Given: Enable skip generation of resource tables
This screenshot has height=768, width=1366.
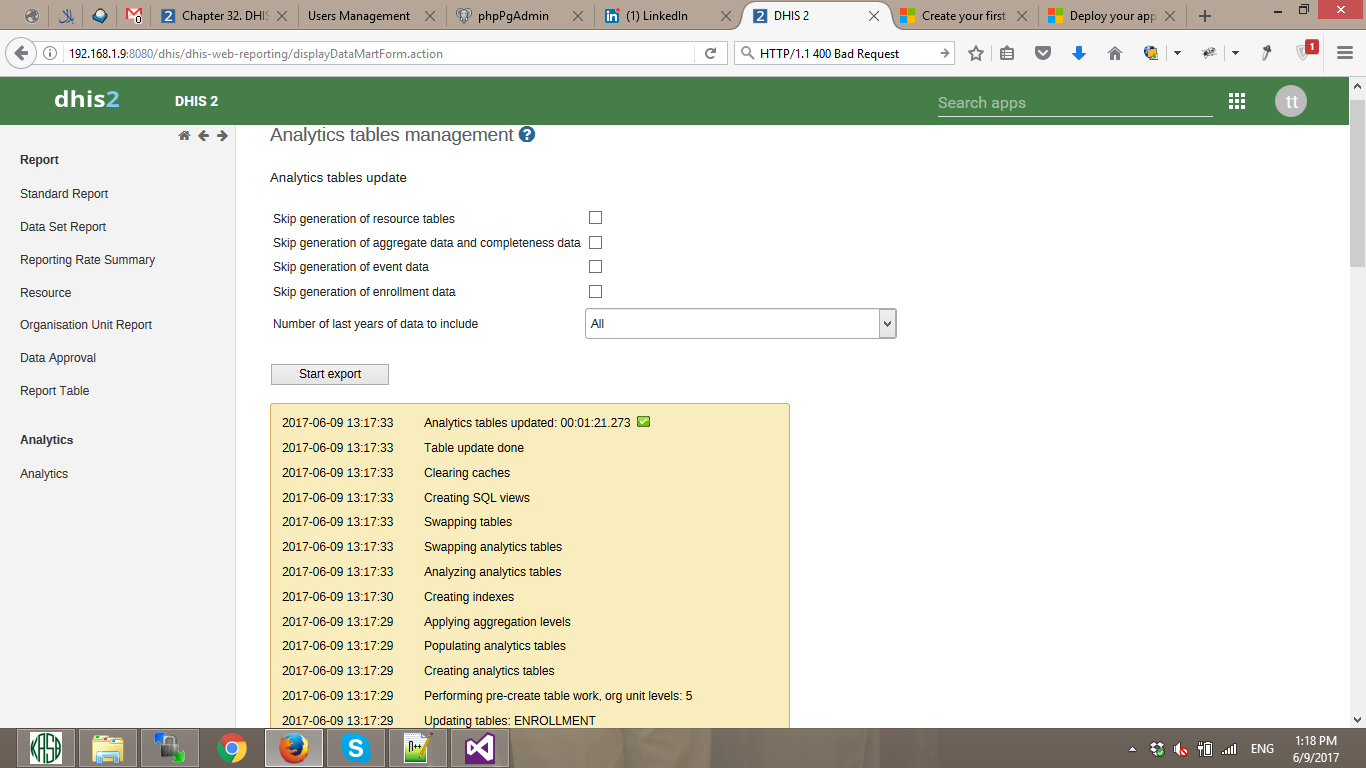Looking at the screenshot, I should 595,218.
